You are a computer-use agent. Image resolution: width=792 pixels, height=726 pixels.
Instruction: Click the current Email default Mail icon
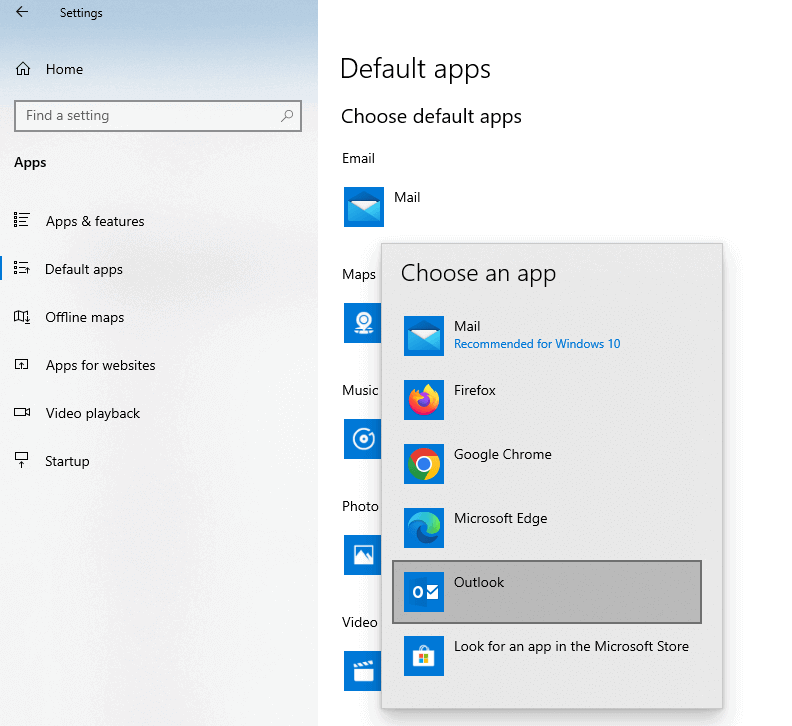(363, 207)
